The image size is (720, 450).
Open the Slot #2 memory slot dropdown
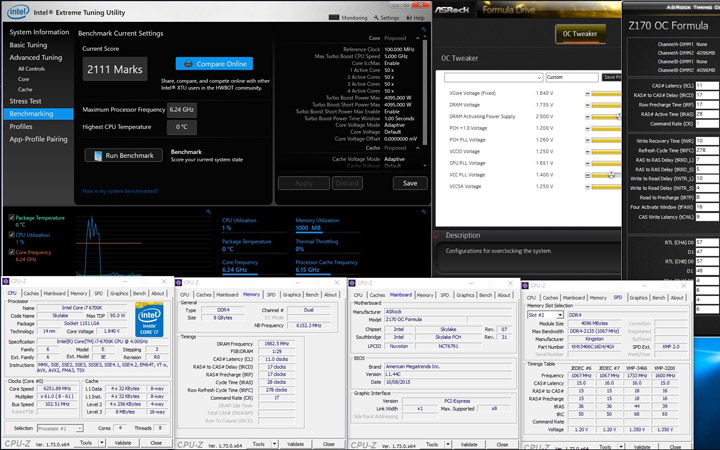point(547,314)
